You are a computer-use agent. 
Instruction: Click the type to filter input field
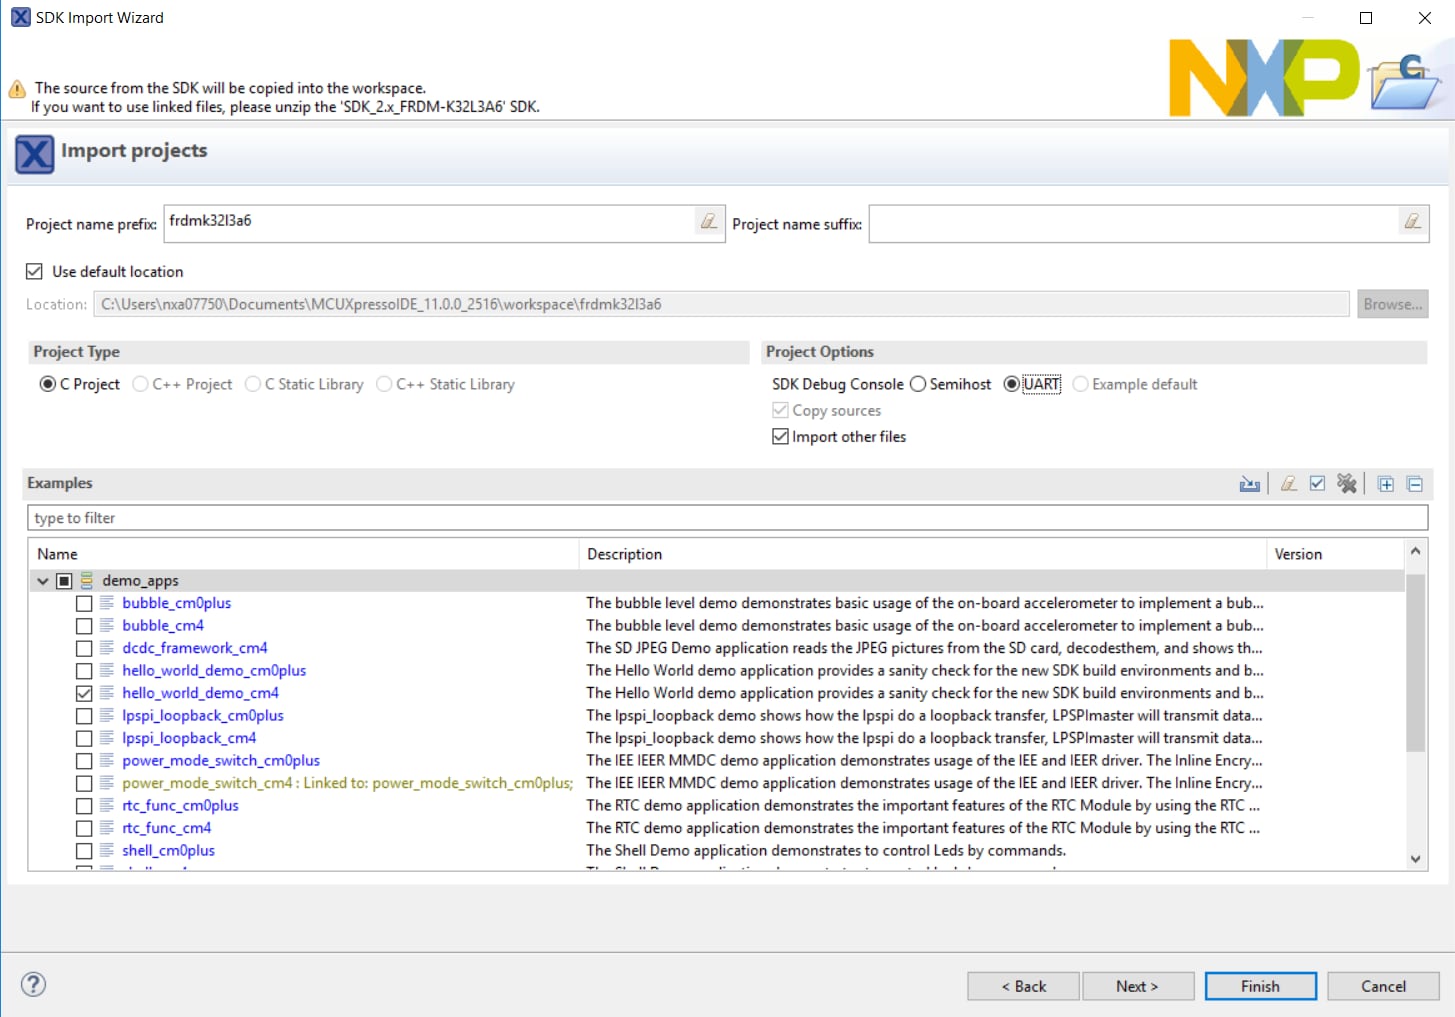pos(726,518)
